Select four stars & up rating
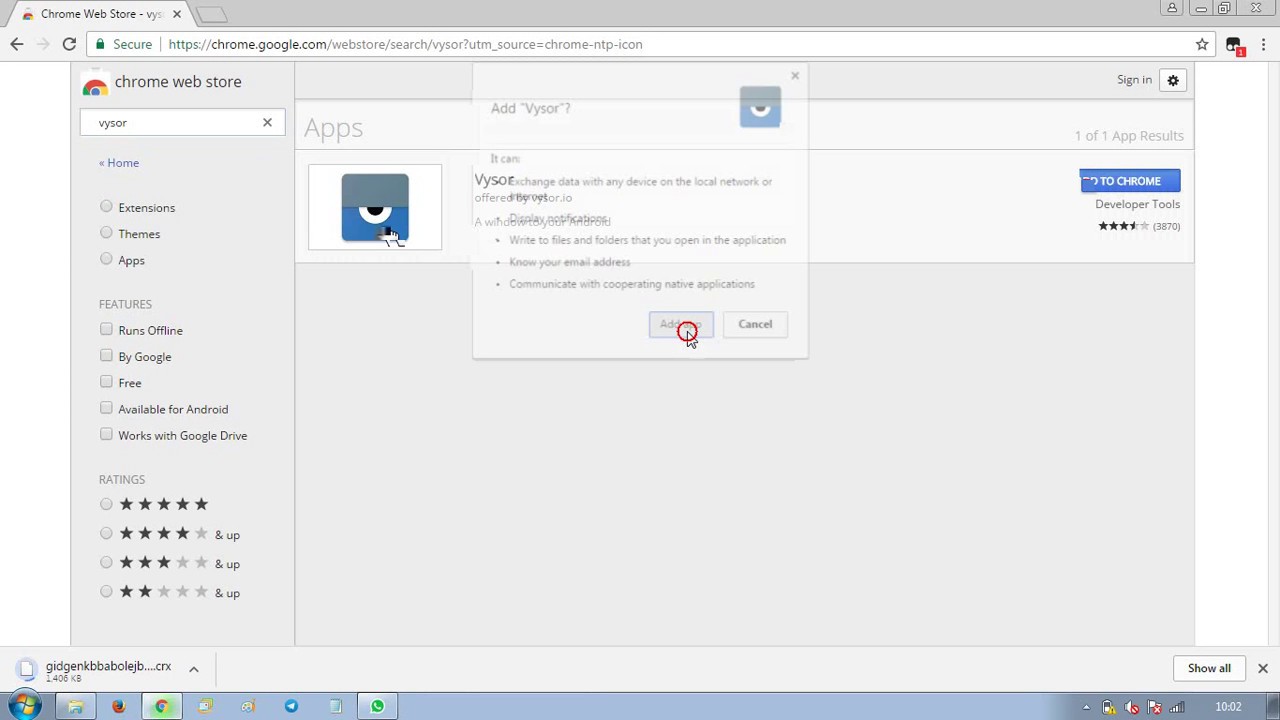Screen dimensions: 1280x720 (106, 533)
